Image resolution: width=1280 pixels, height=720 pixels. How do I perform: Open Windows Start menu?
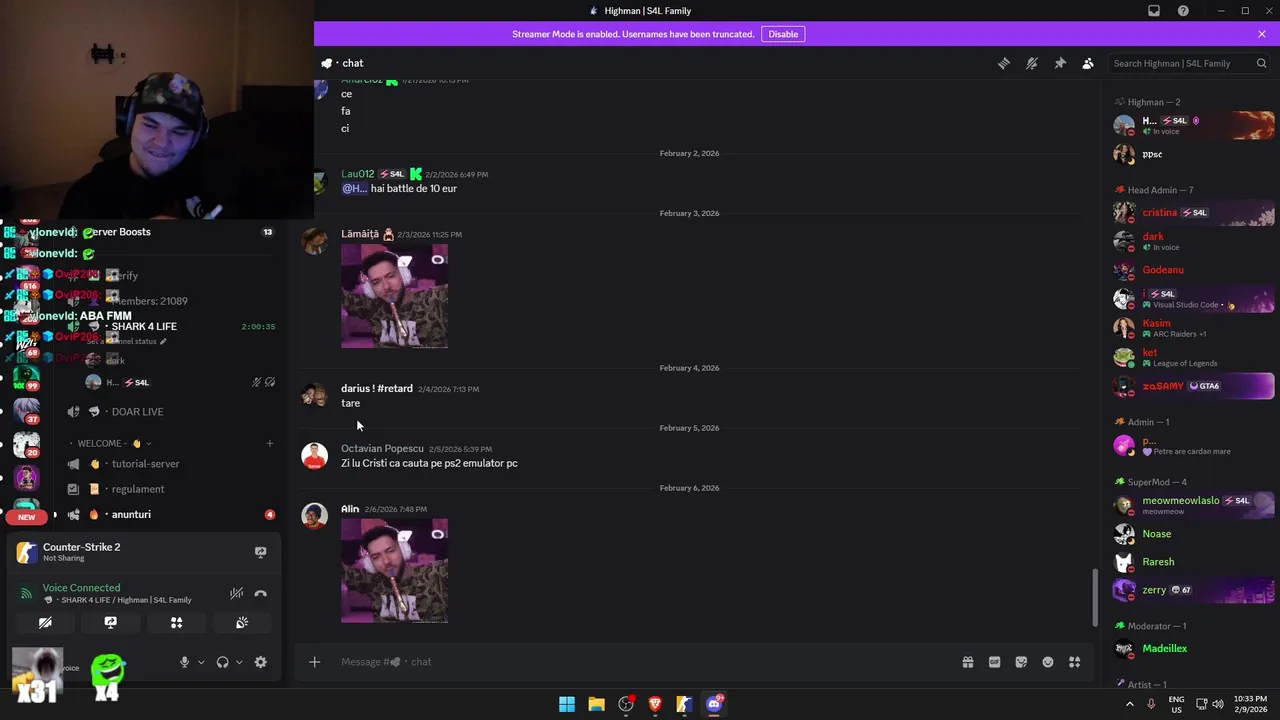click(x=567, y=704)
